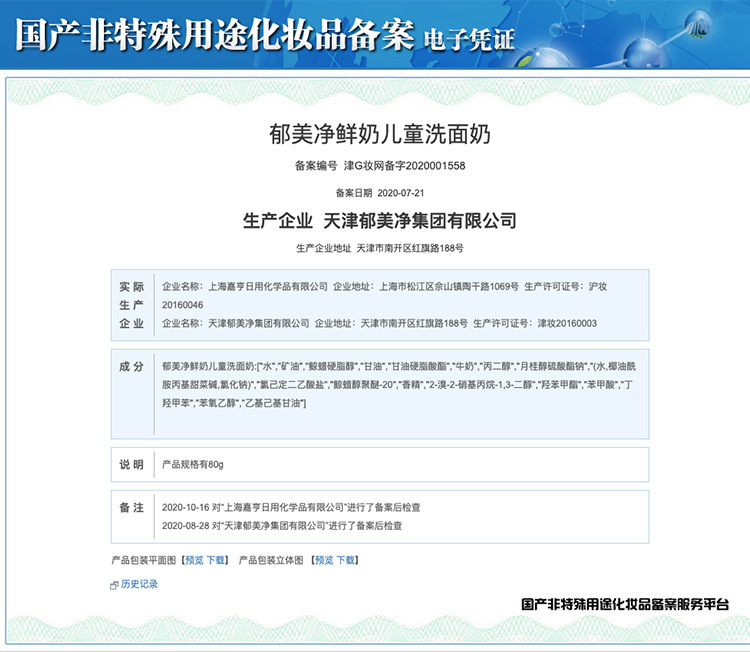
Task: Select the product title 郁美净鲜奶儿童洗面奶
Action: 379,134
